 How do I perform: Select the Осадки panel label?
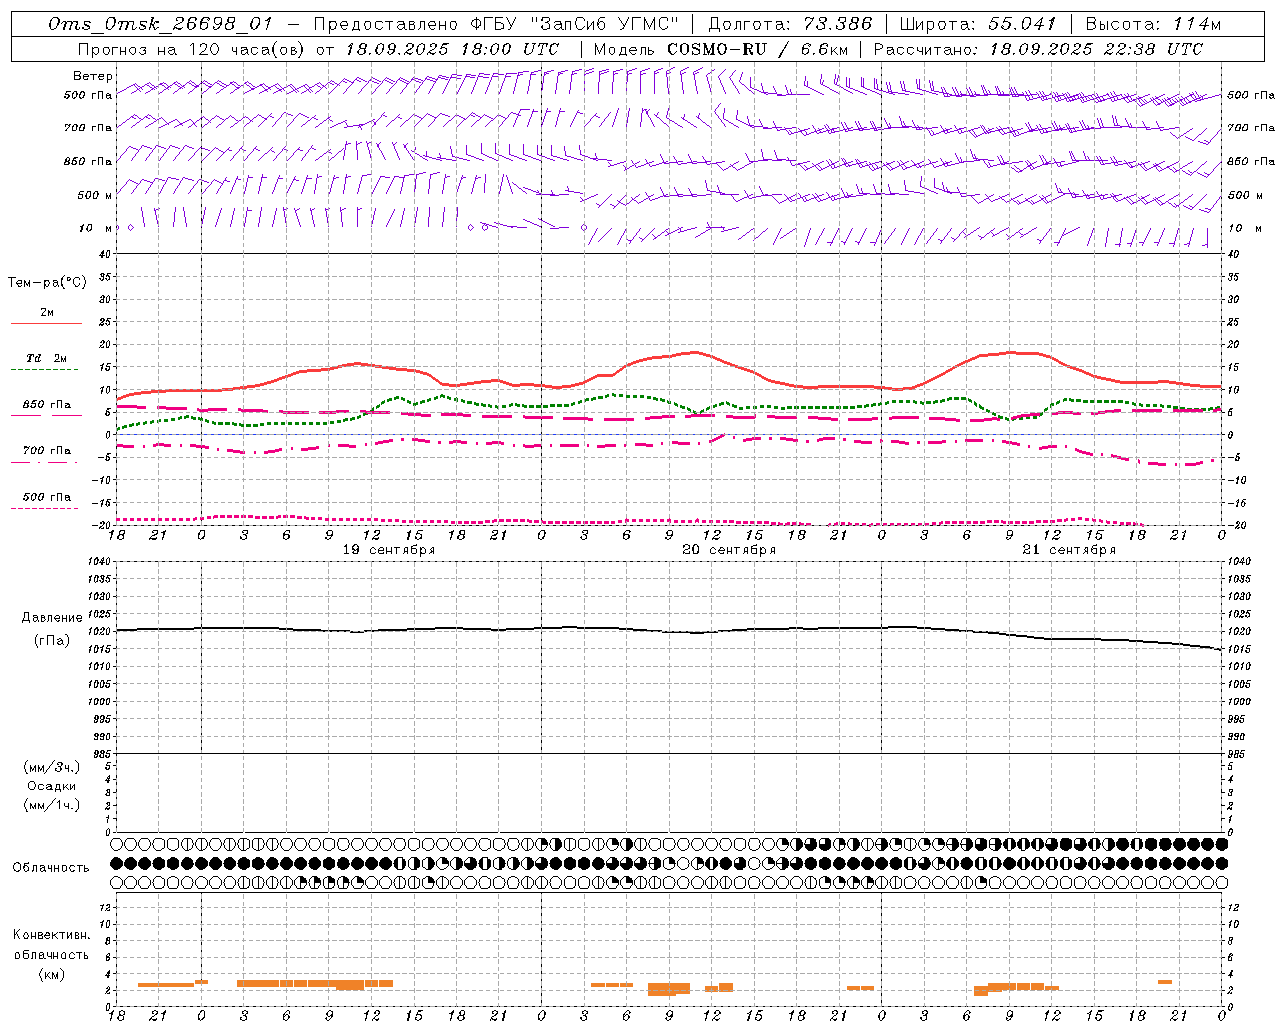52,786
